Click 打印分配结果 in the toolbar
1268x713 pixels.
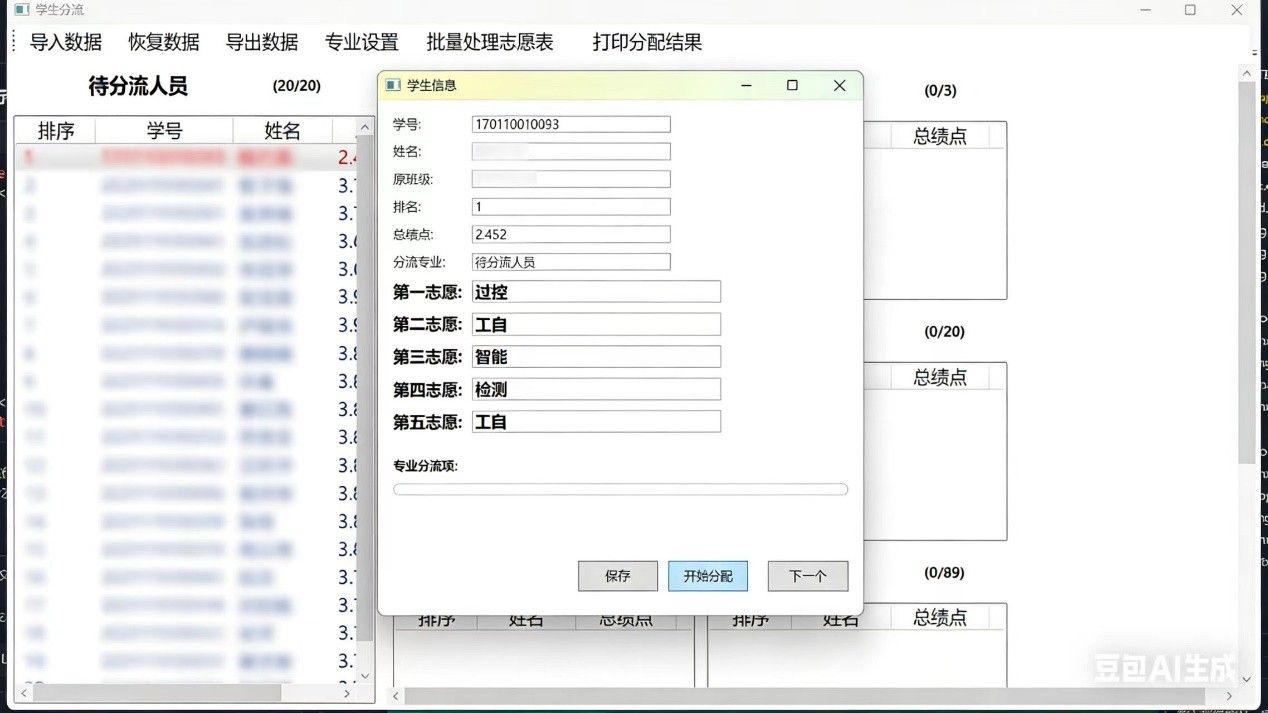tap(647, 42)
